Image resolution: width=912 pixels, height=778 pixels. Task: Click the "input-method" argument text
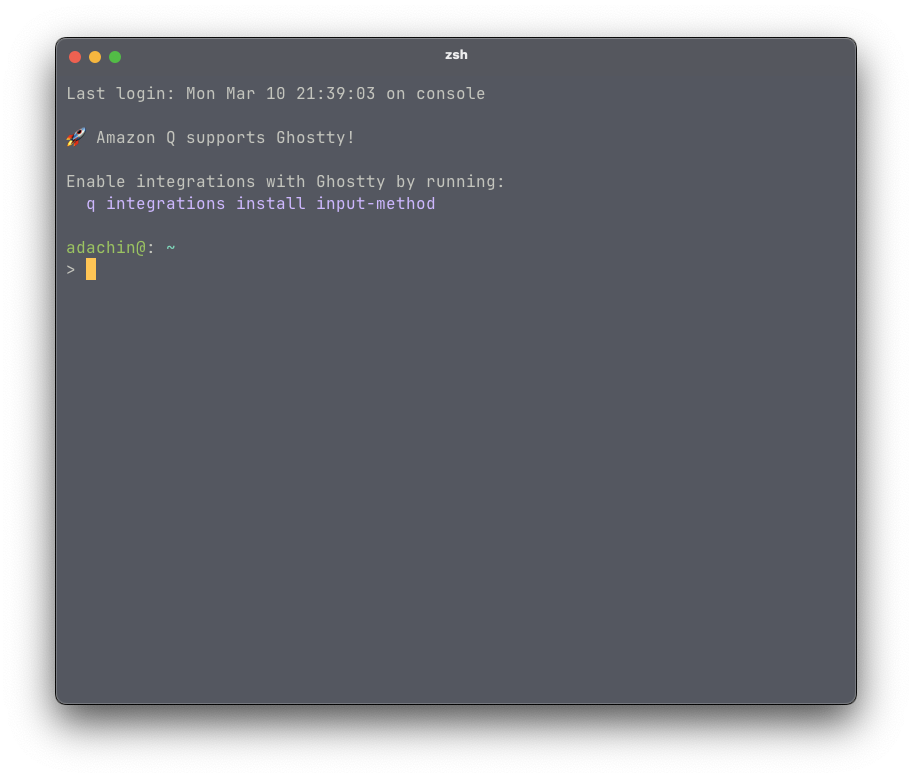click(376, 204)
